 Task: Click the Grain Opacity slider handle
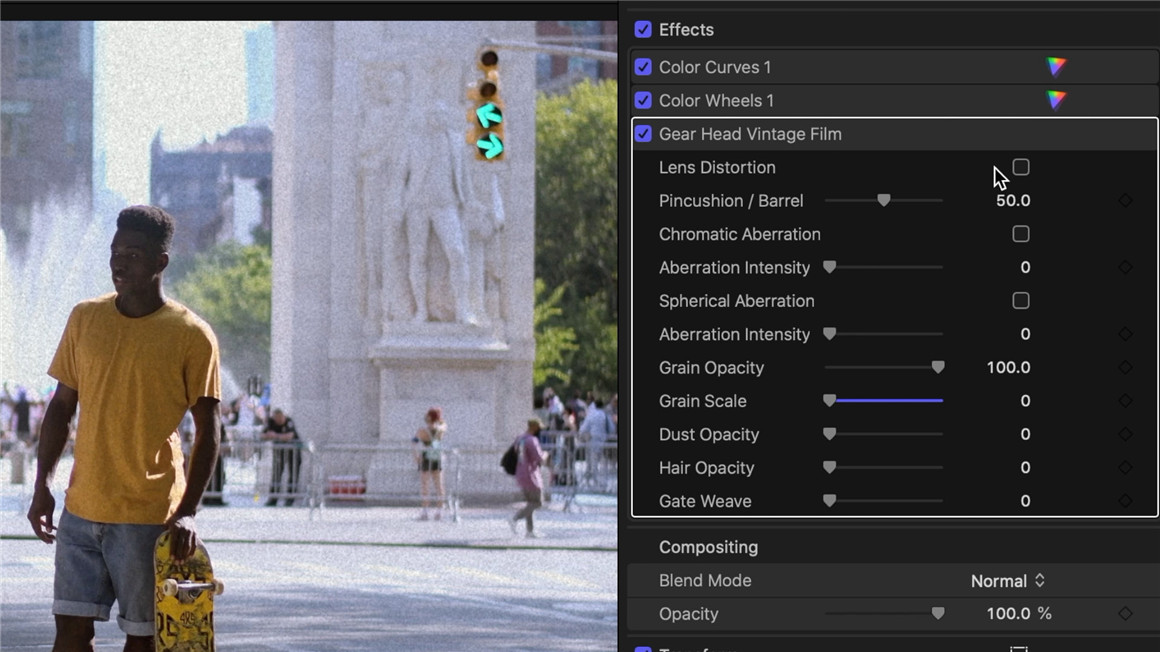click(x=938, y=368)
